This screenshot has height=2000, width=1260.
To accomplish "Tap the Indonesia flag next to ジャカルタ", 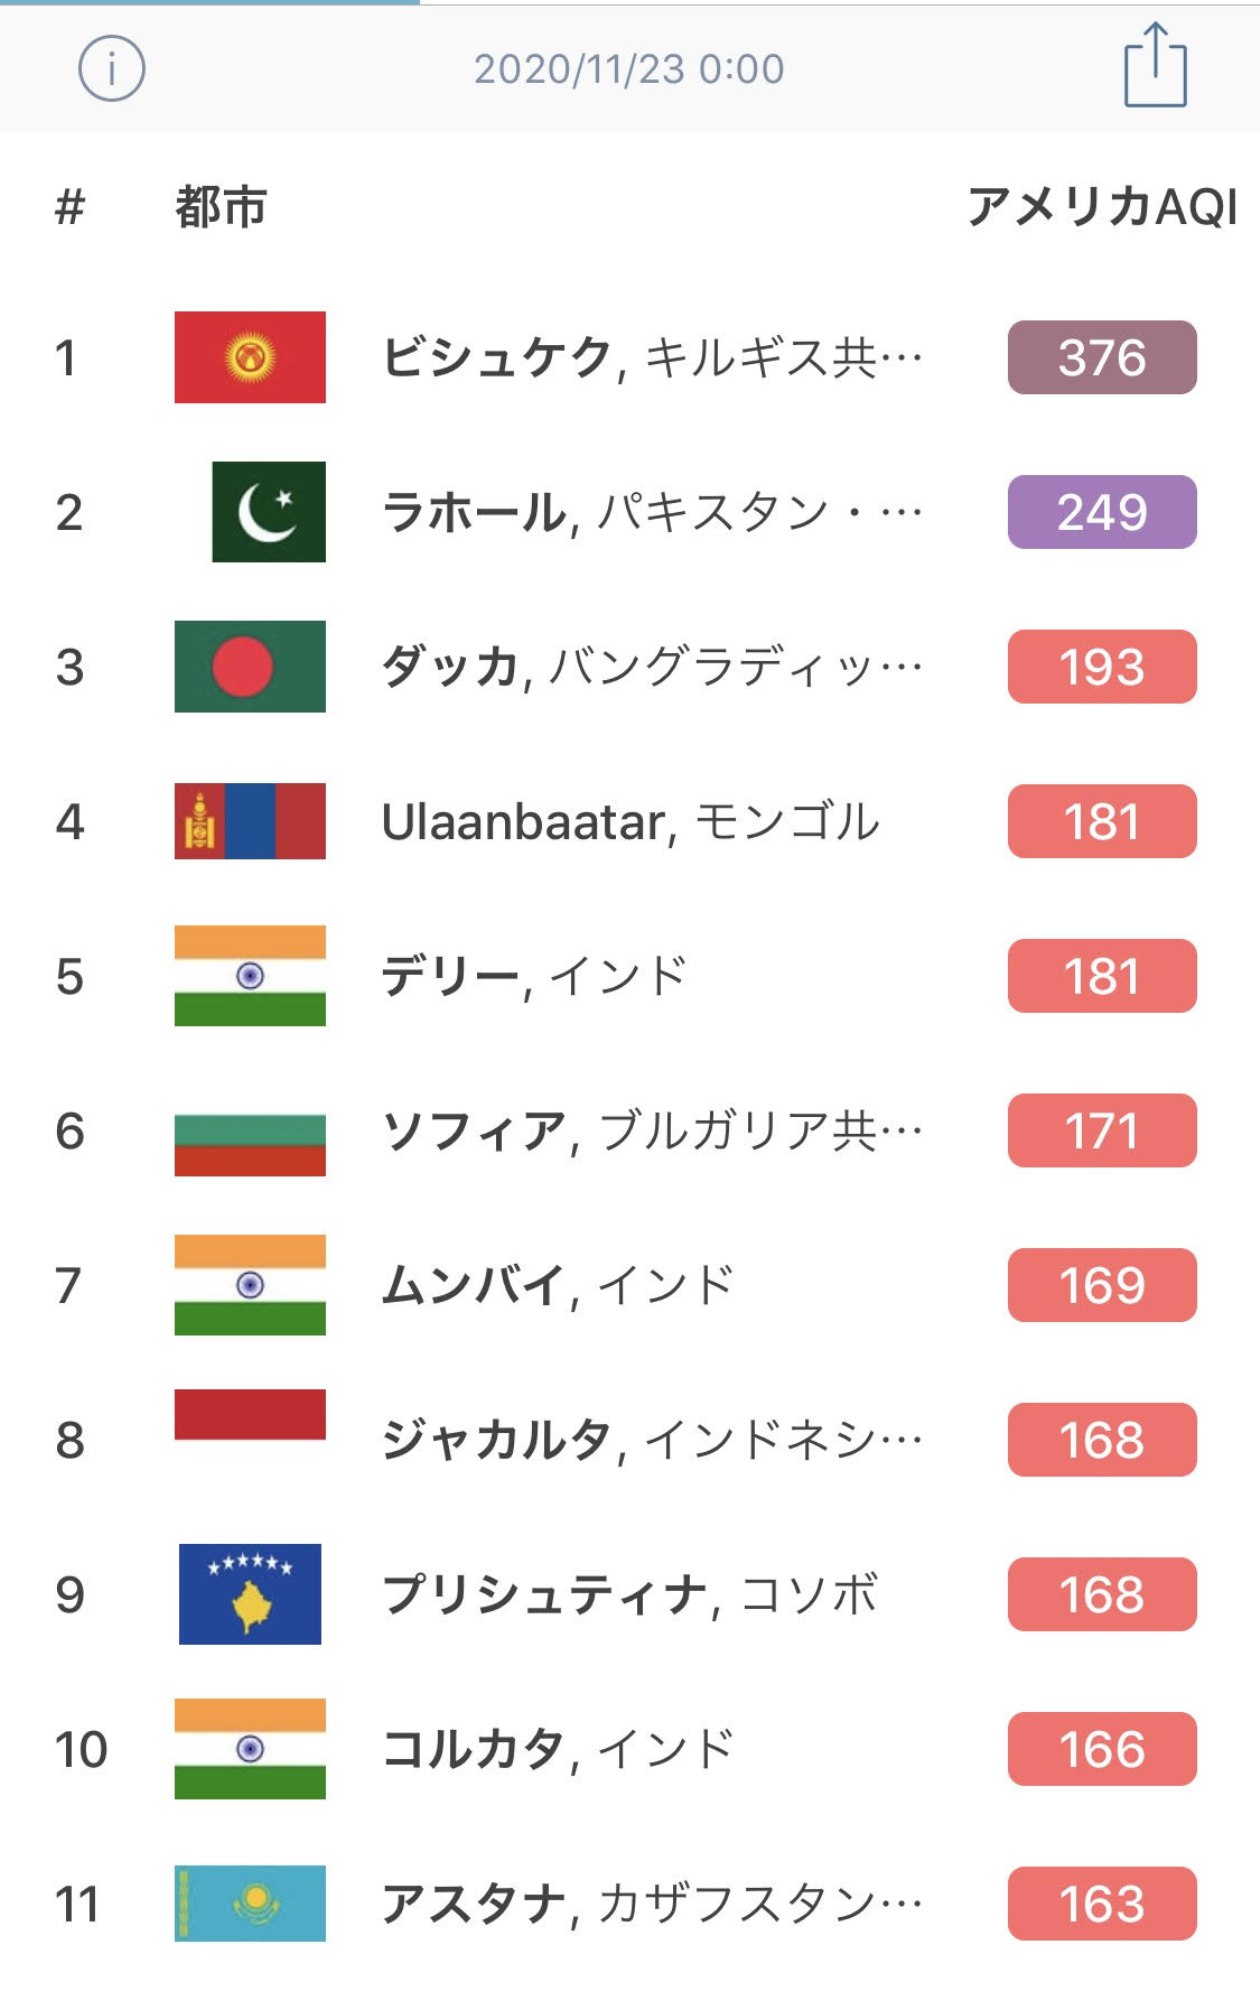I will point(250,1414).
